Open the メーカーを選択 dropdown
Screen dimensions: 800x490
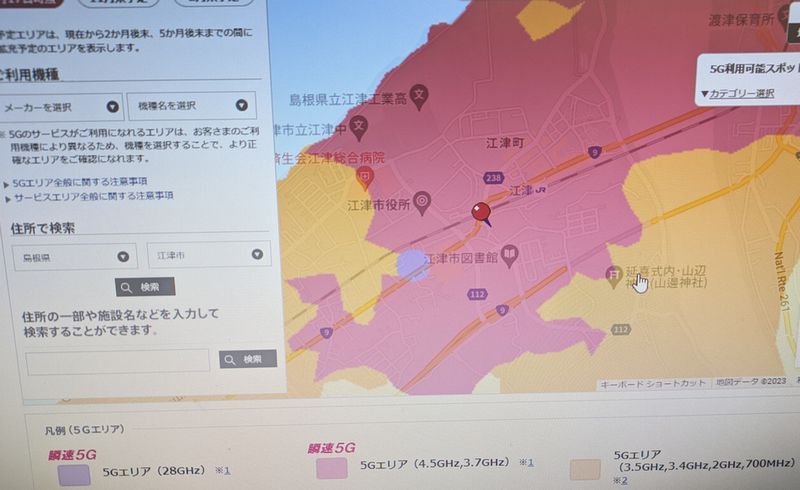click(61, 107)
